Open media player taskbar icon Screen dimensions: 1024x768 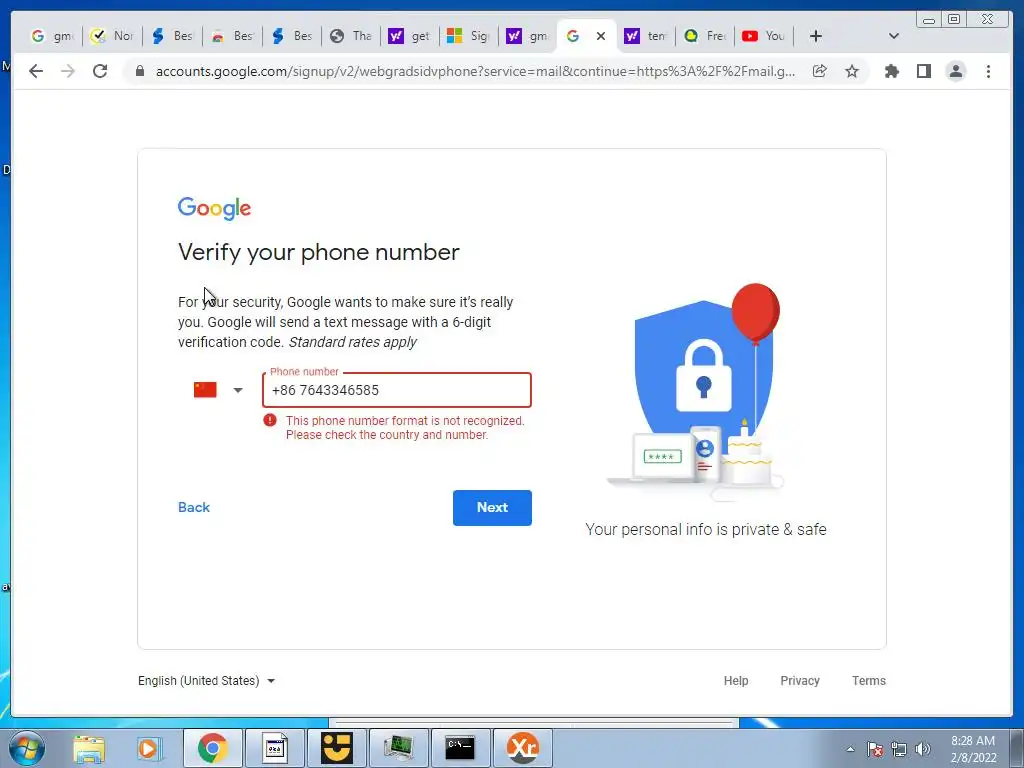[x=148, y=748]
